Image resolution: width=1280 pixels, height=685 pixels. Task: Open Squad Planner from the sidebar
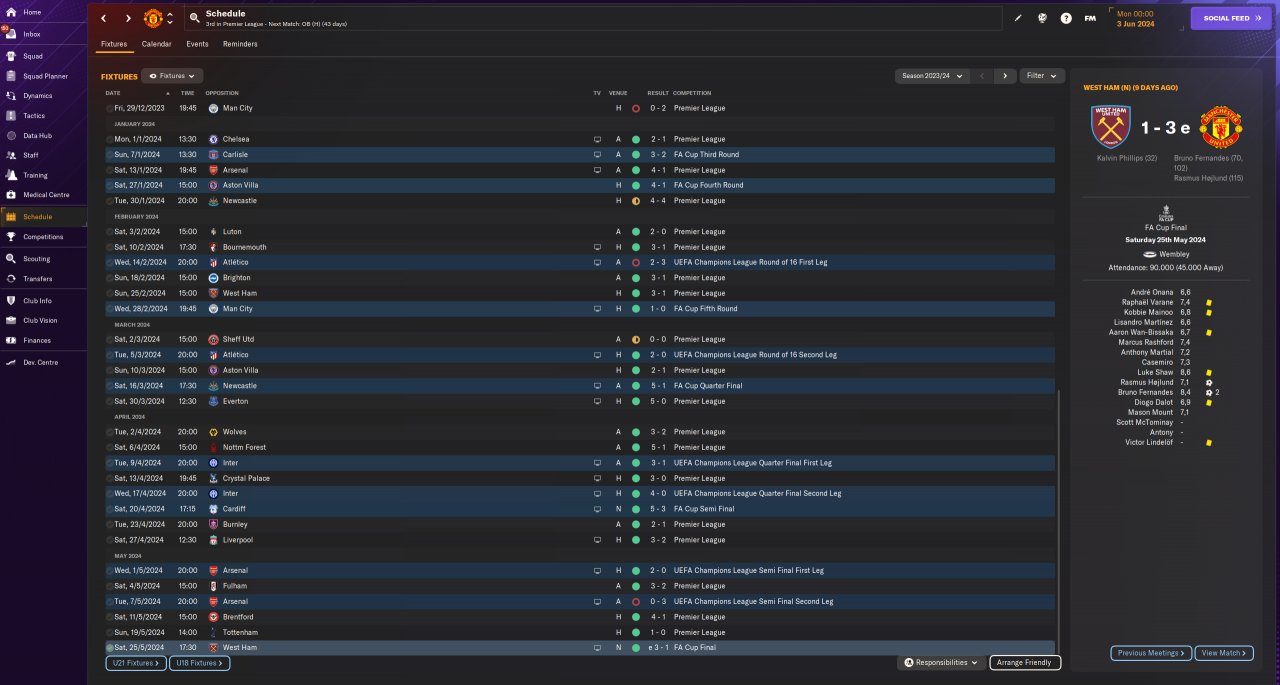pos(45,76)
